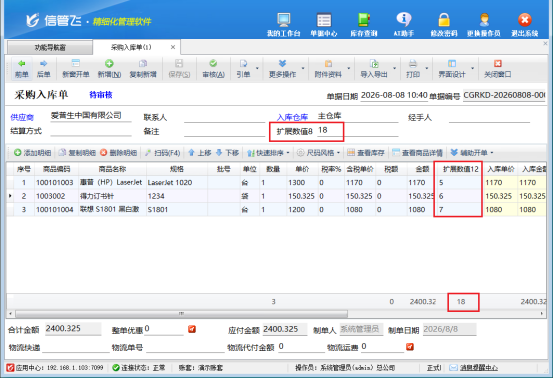Image resolution: width=553 pixels, height=379 pixels.
Task: Go to previous document with 前单
Action: pyautogui.click(x=22, y=68)
